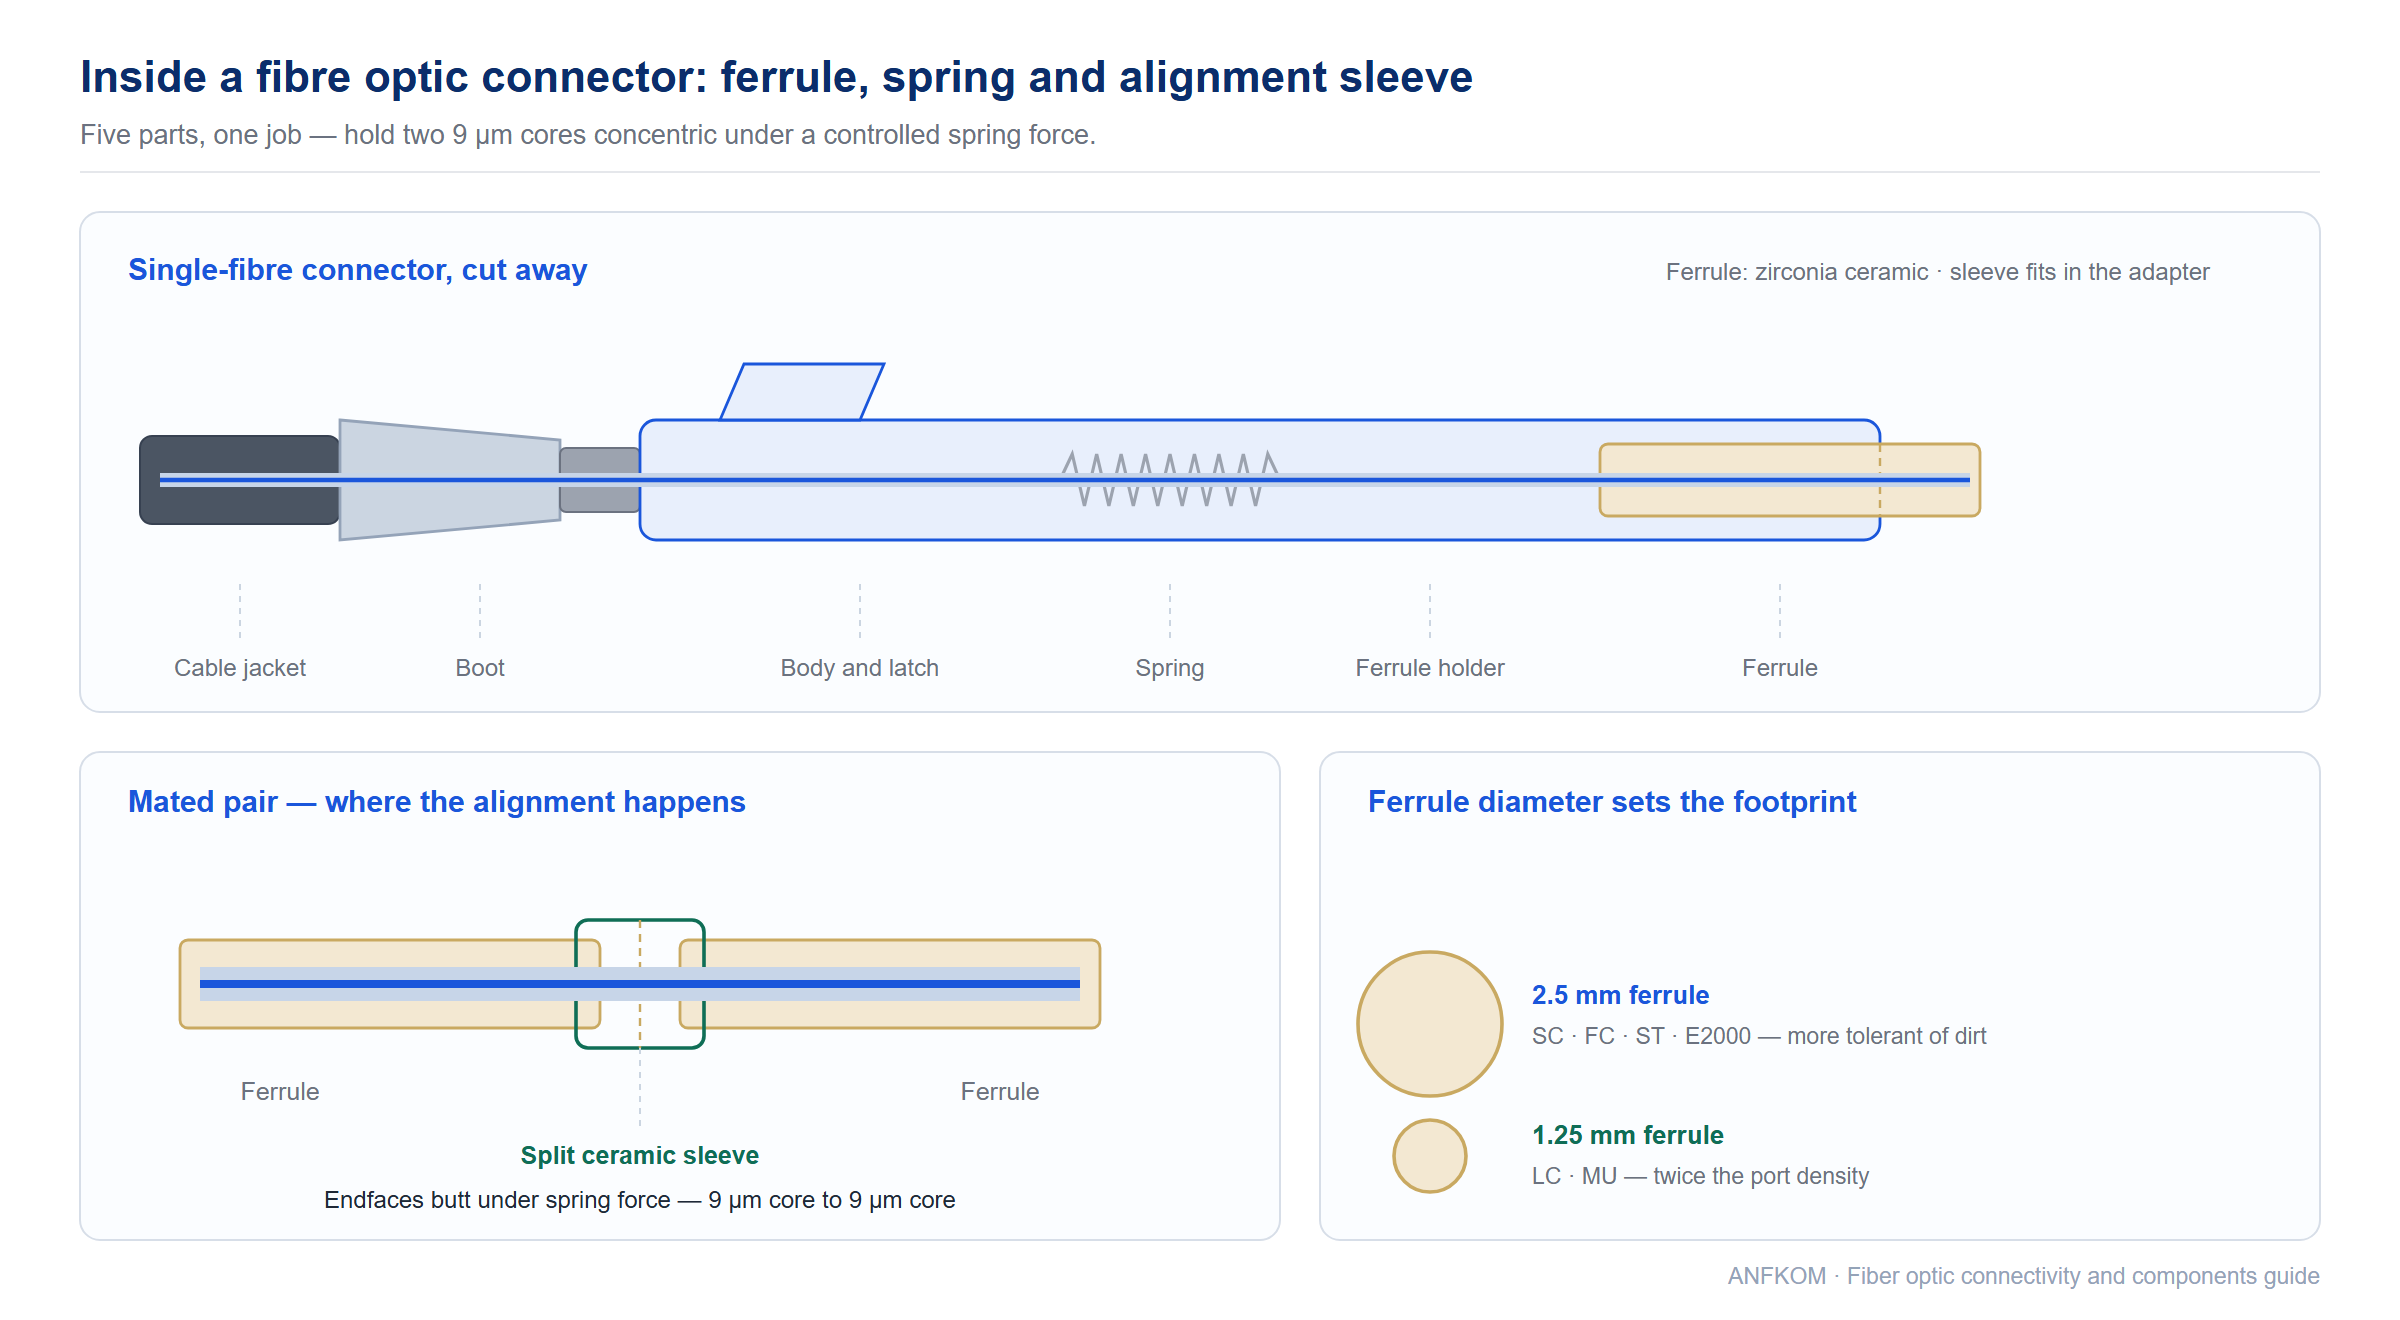Click the ANFKOM footer credit
Viewport: 2400px width, 1320px height.
click(x=2024, y=1276)
